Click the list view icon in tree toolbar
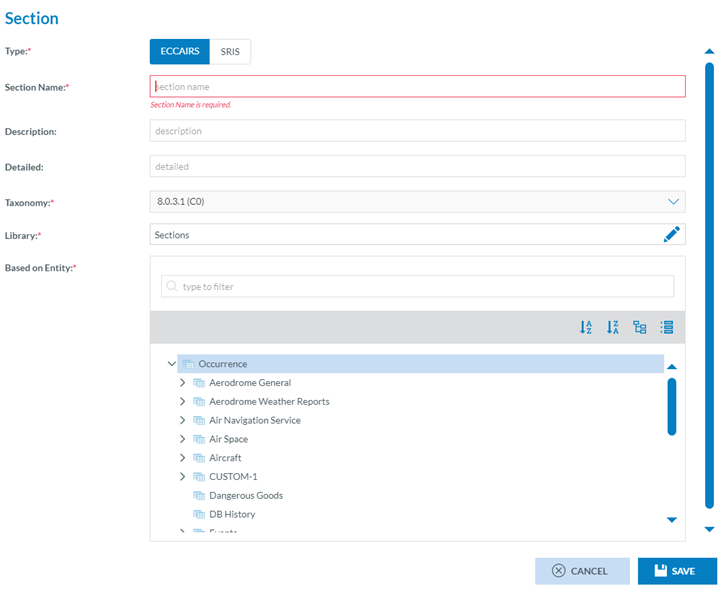This screenshot has width=728, height=594. click(667, 327)
